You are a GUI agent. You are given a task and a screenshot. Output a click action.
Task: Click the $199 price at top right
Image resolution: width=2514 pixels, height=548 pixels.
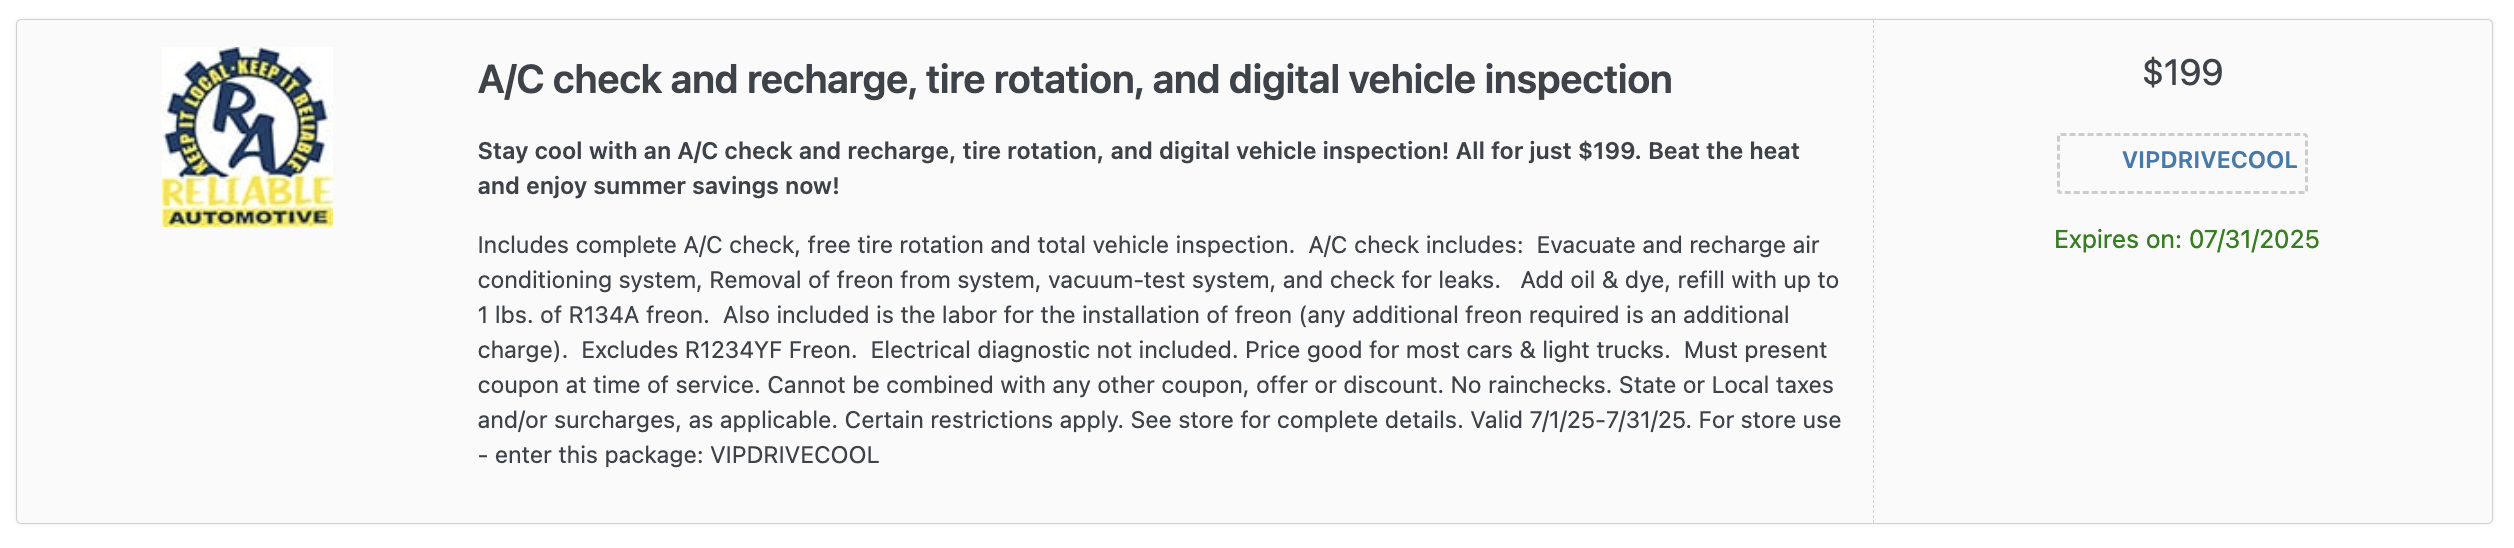coord(2182,73)
